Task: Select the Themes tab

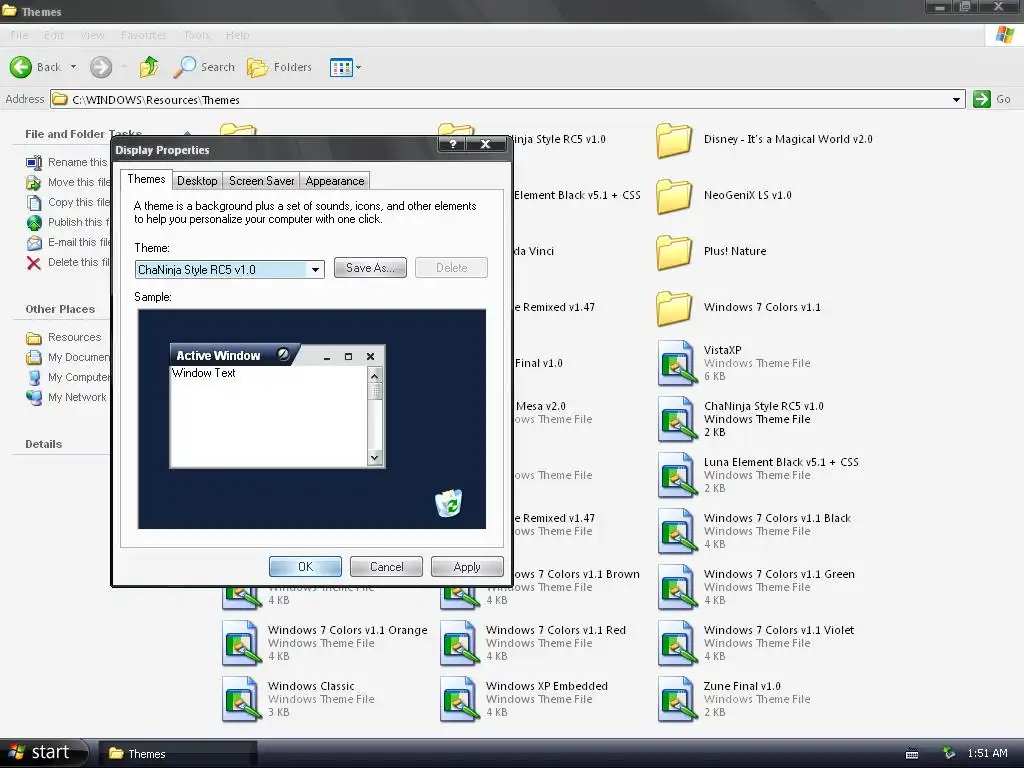Action: pyautogui.click(x=146, y=179)
